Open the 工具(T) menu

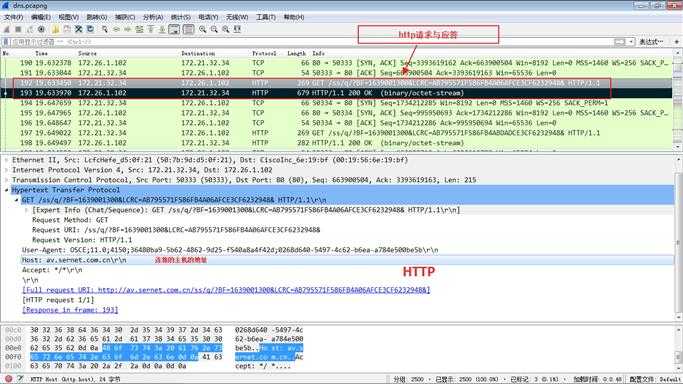(265, 17)
